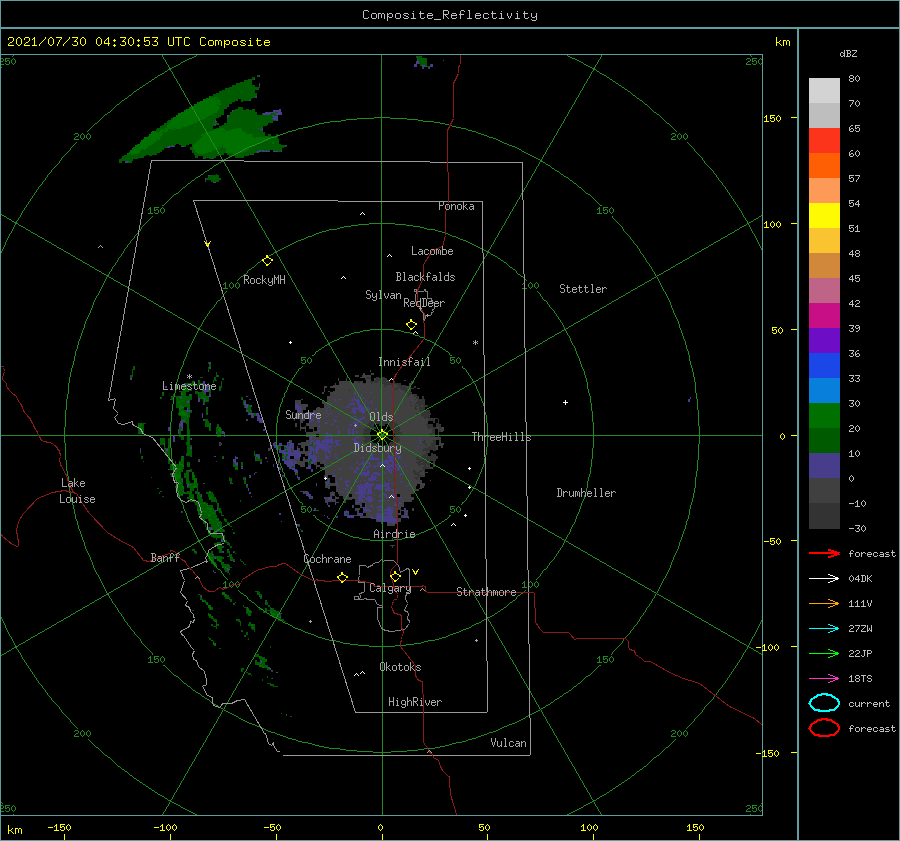900x841 pixels.
Task: Click the red forecast arrow in the legend
Action: coord(824,553)
